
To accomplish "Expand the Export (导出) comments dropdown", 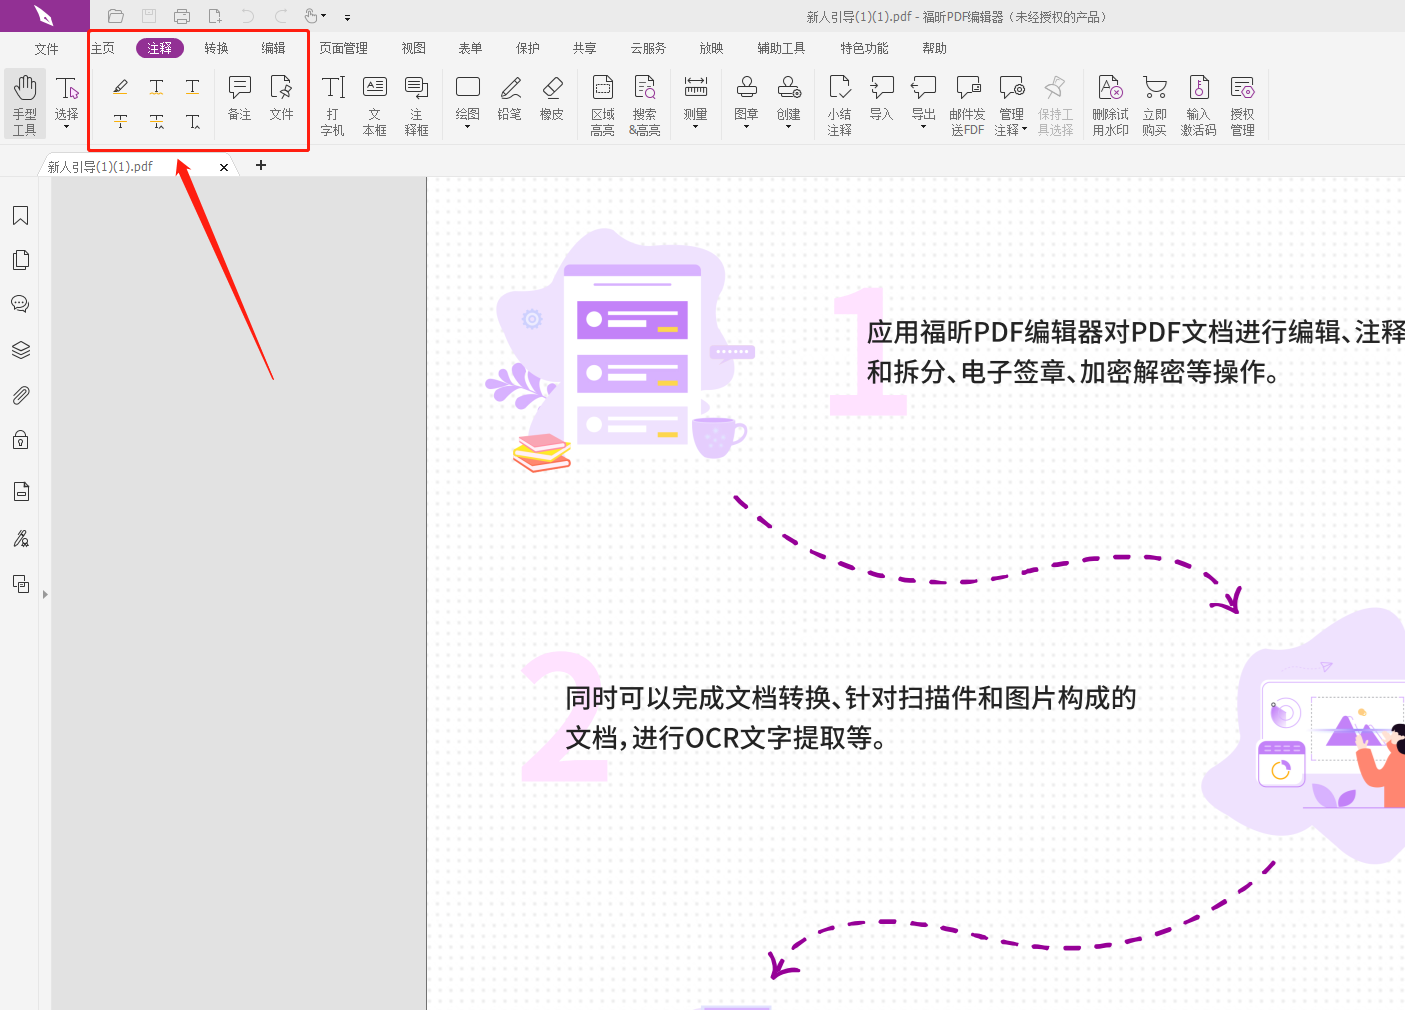I will pos(923,127).
